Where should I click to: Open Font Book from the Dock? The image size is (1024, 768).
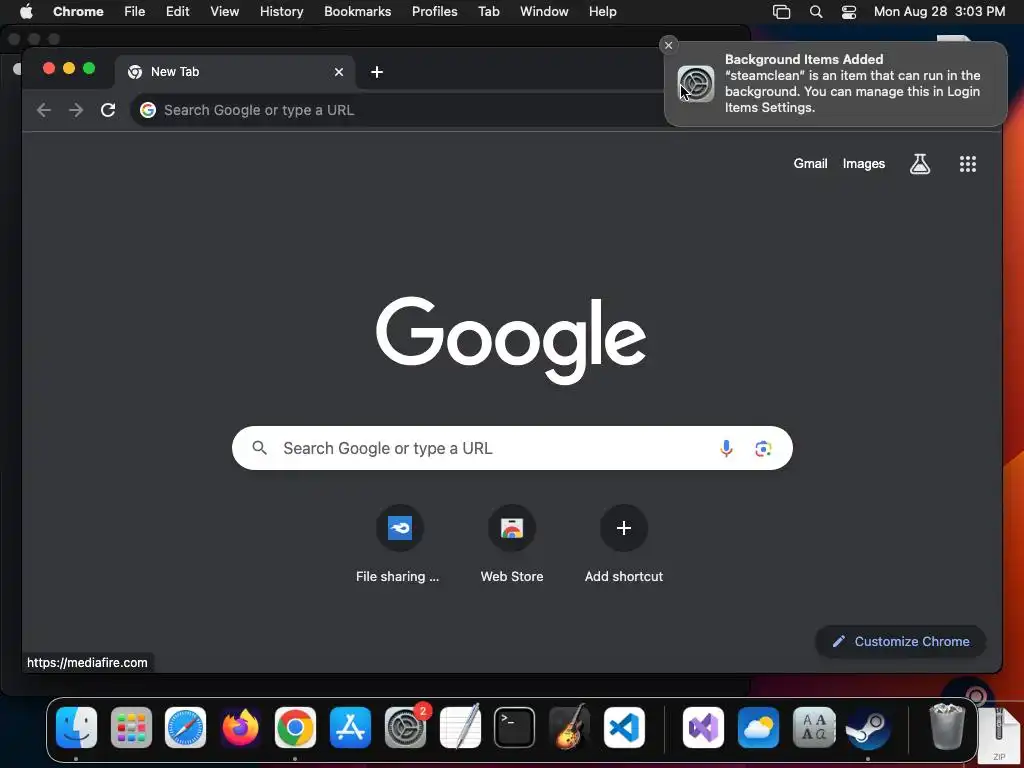point(814,728)
